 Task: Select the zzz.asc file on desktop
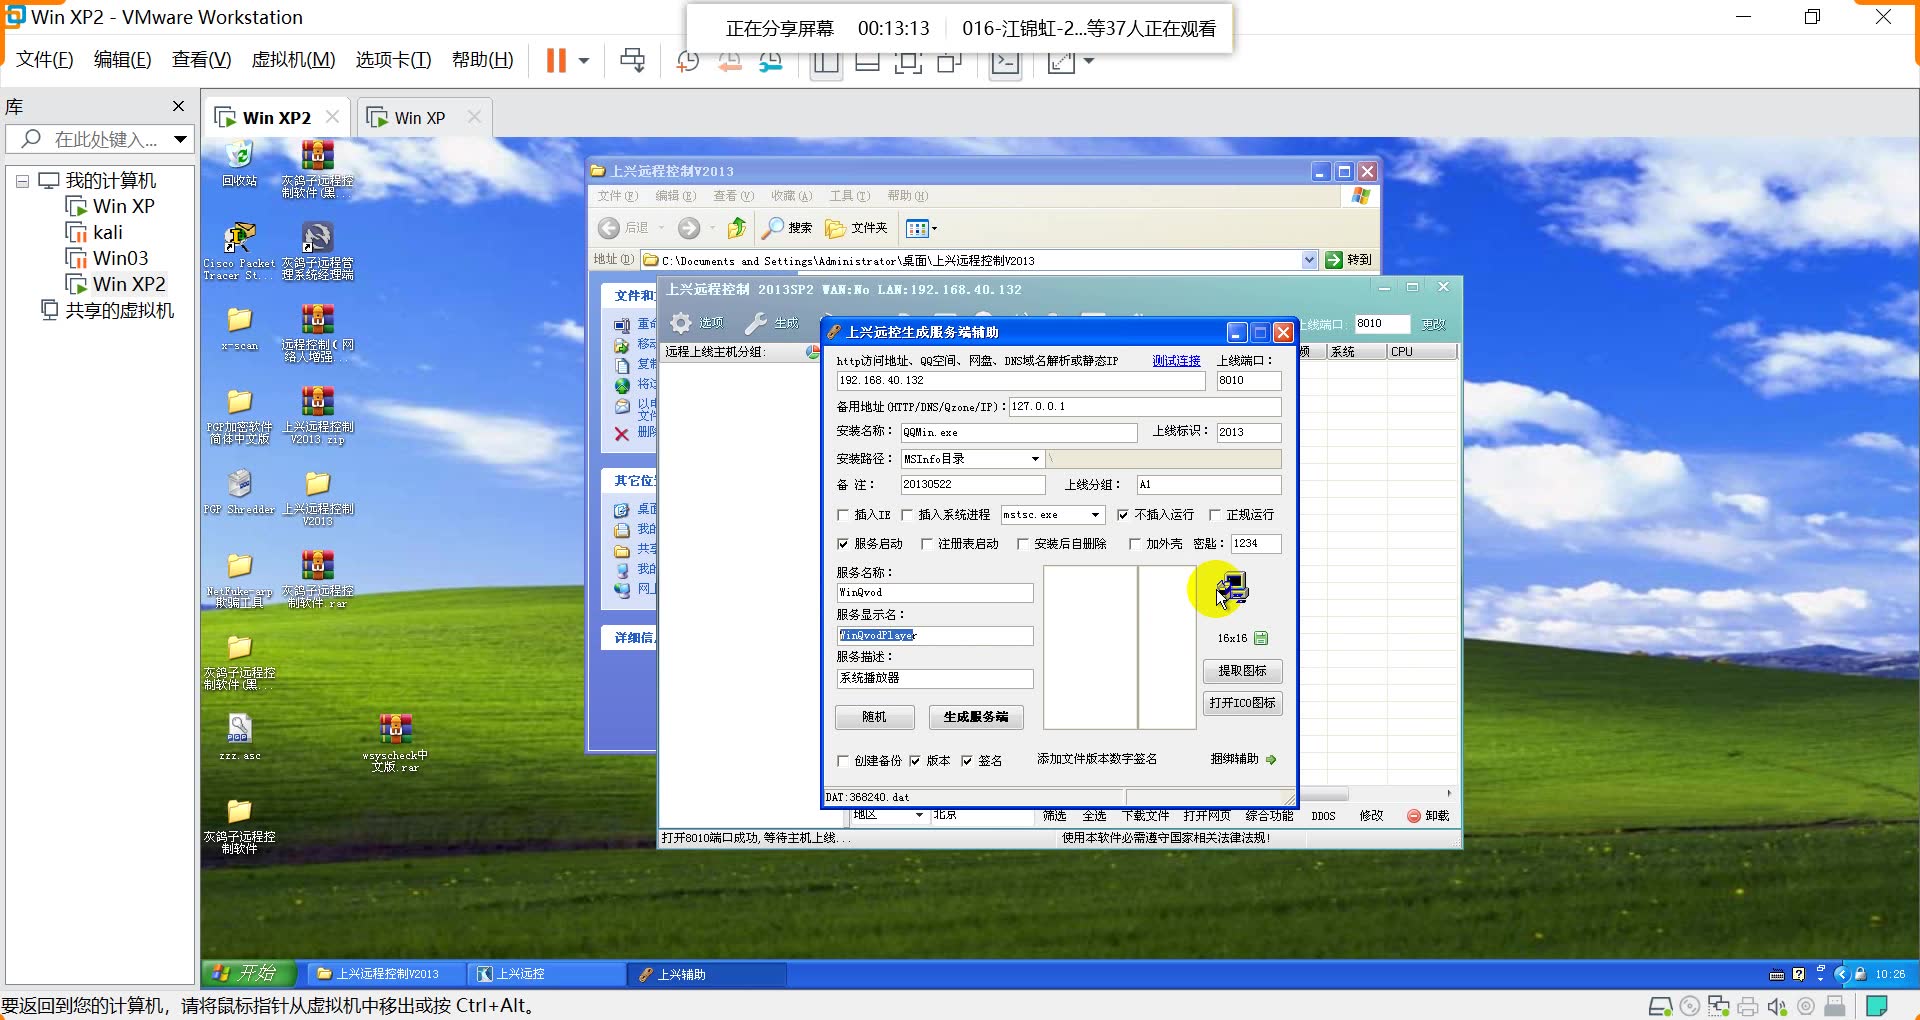click(x=239, y=737)
